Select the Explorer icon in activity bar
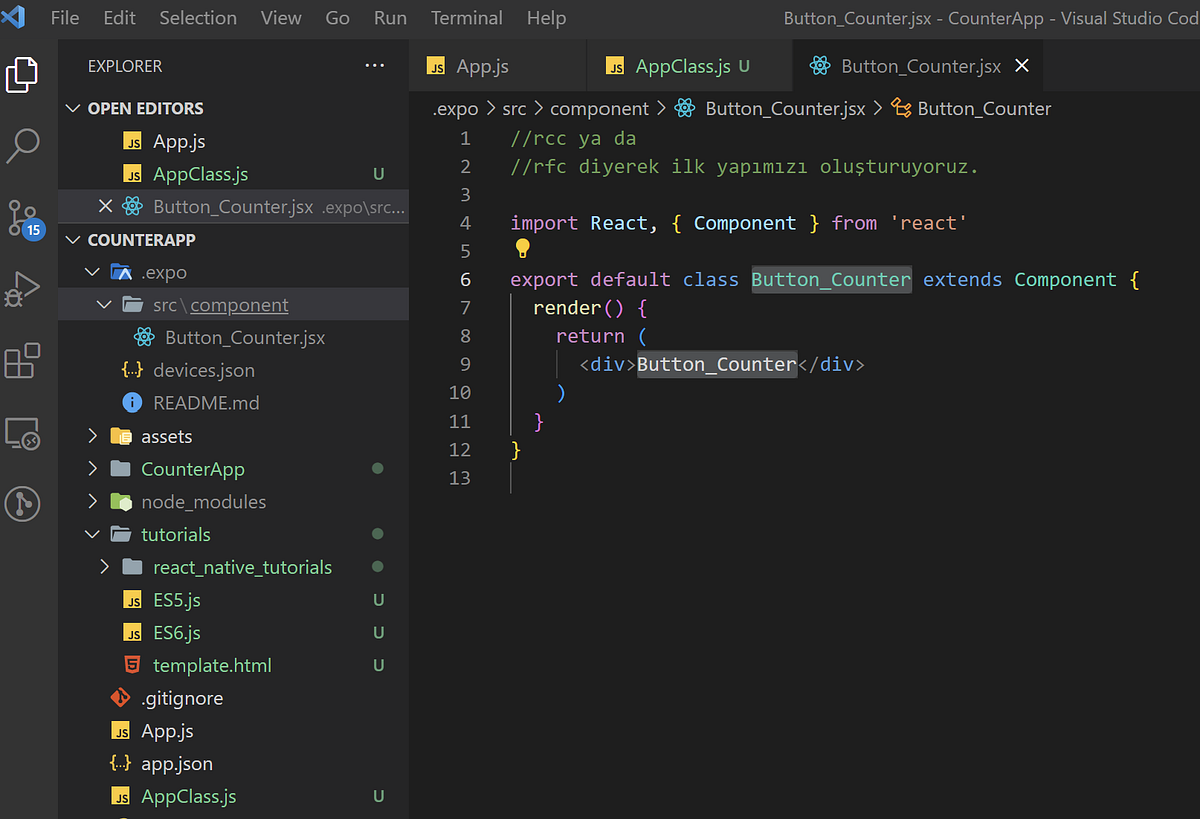The width and height of the screenshot is (1200, 819). coord(24,75)
